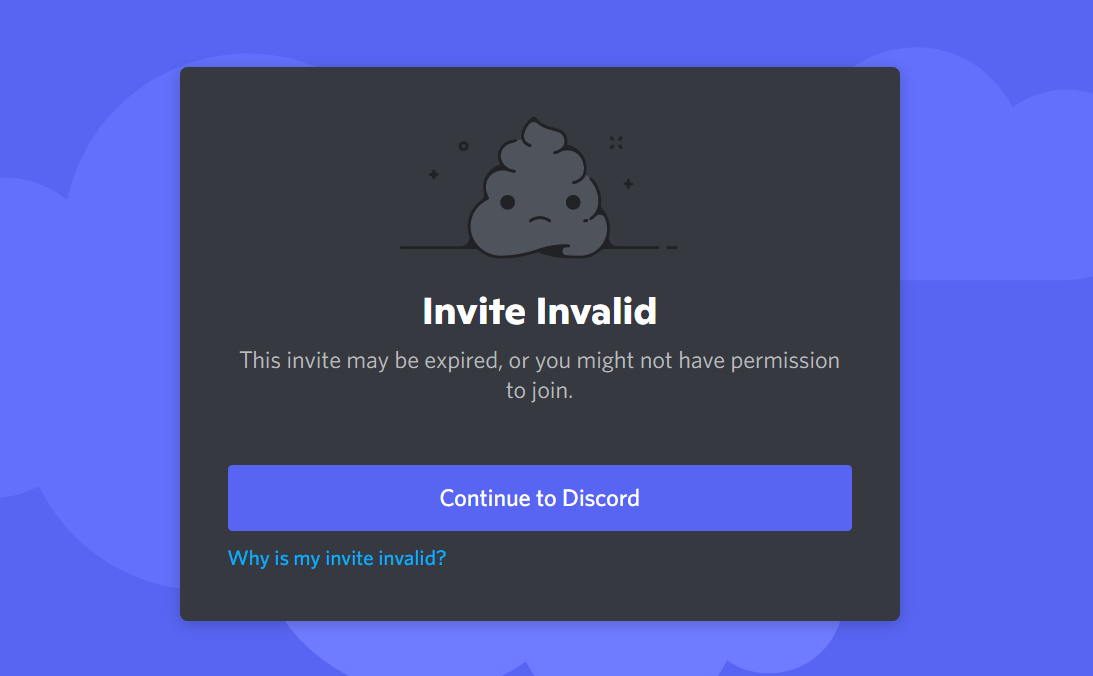Click the poop character's left eye

pos(507,202)
